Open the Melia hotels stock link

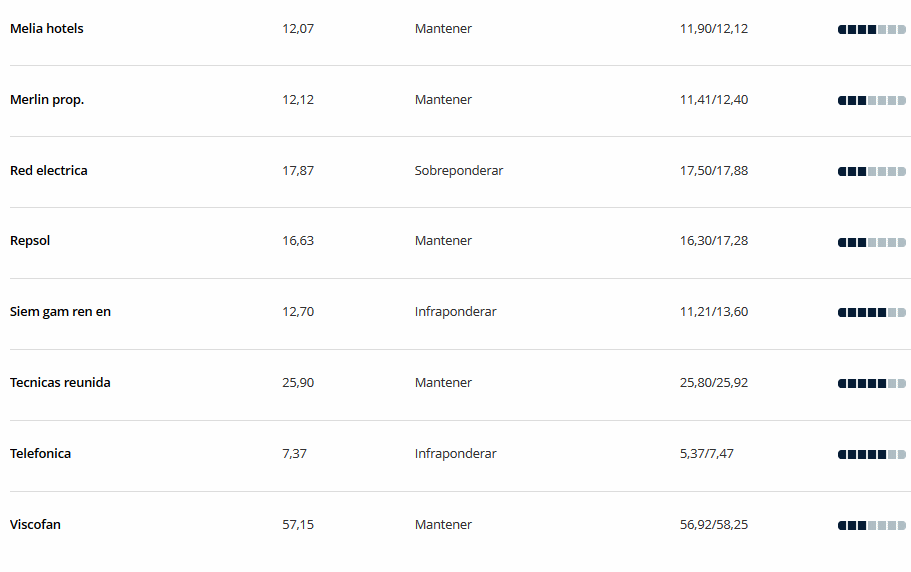pyautogui.click(x=46, y=28)
